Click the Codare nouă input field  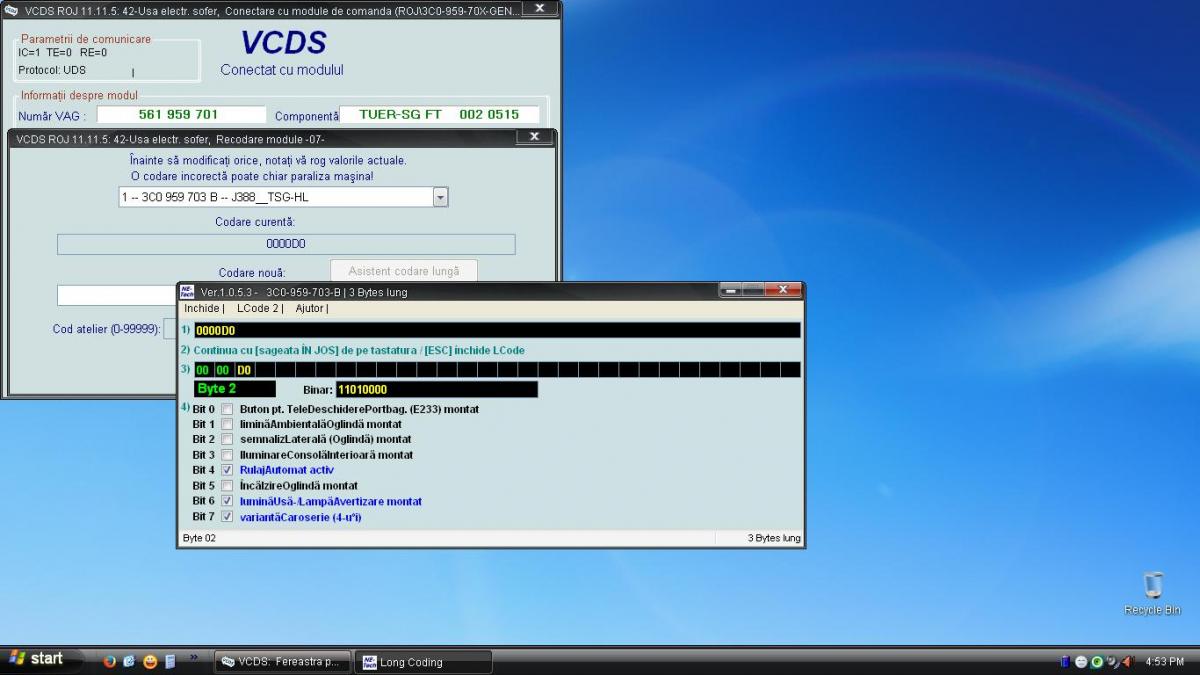tap(117, 295)
